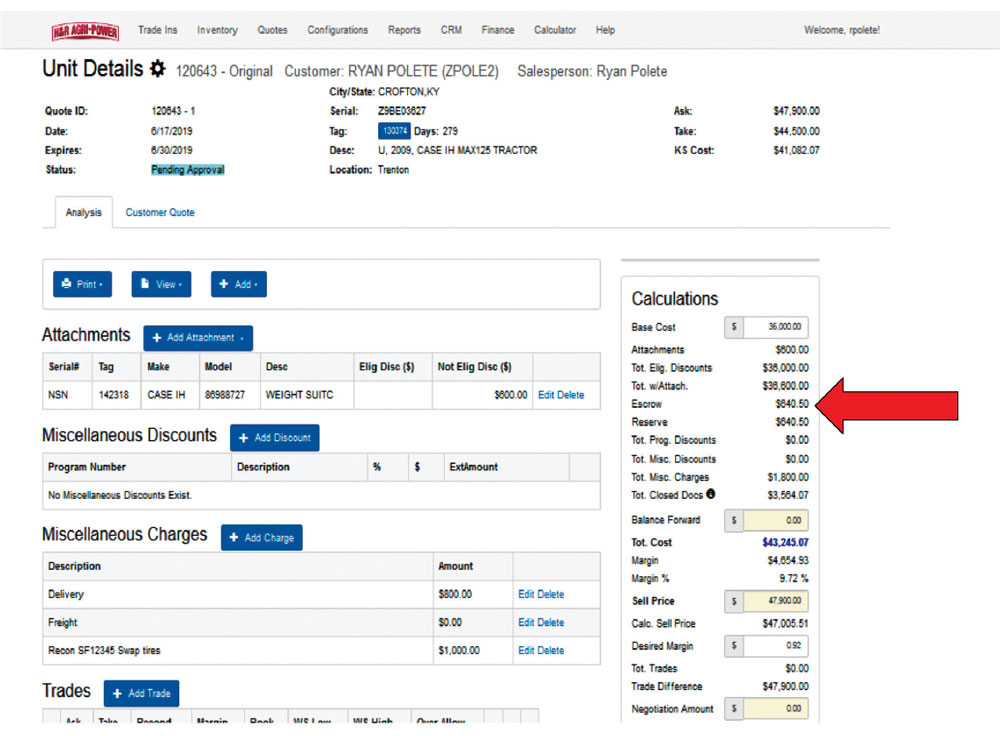This screenshot has width=1000, height=736.
Task: Click the Tot. Closed Docs info icon
Action: coord(710,494)
